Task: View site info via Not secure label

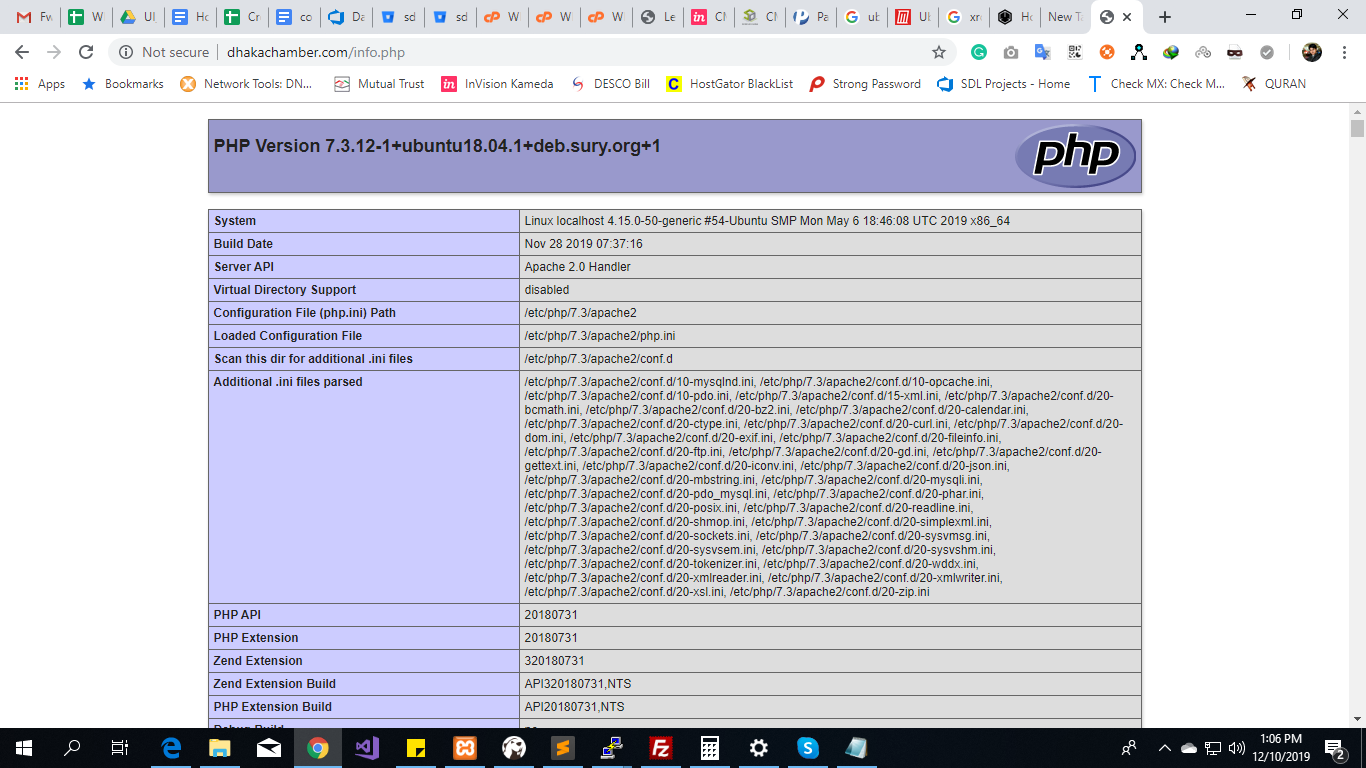Action: click(163, 52)
